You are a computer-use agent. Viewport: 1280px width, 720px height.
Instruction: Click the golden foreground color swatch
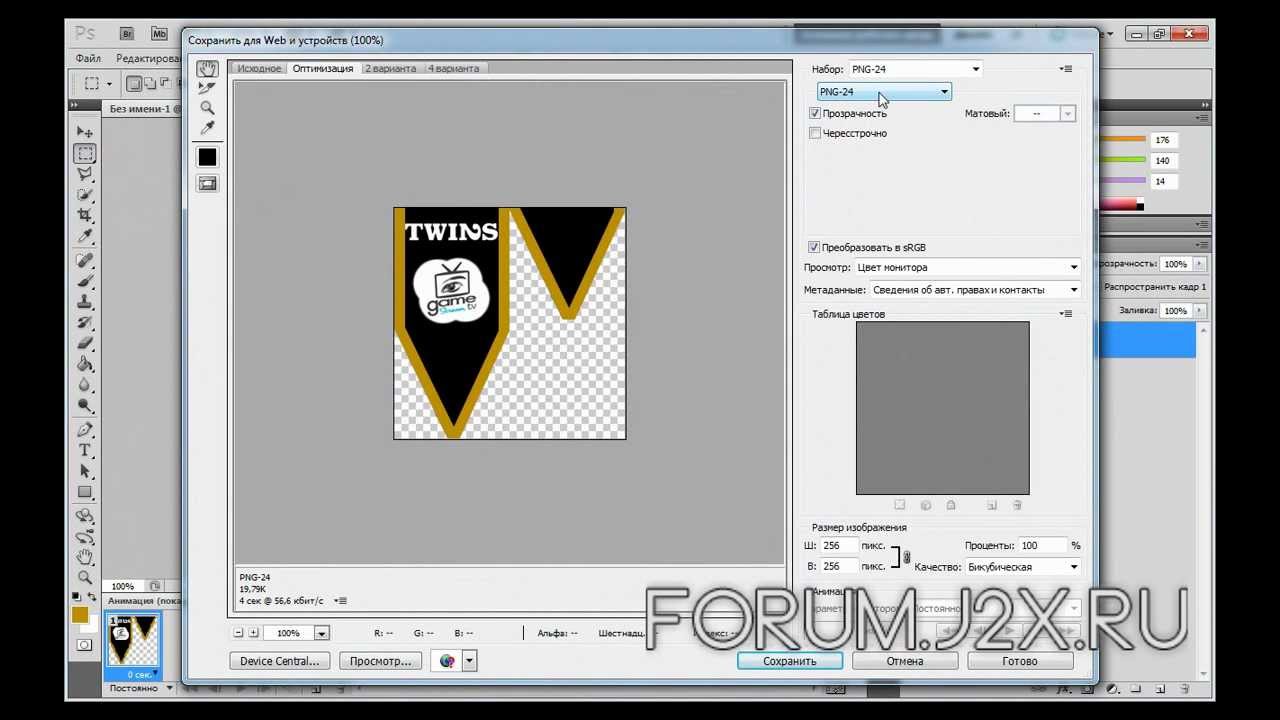[x=79, y=614]
